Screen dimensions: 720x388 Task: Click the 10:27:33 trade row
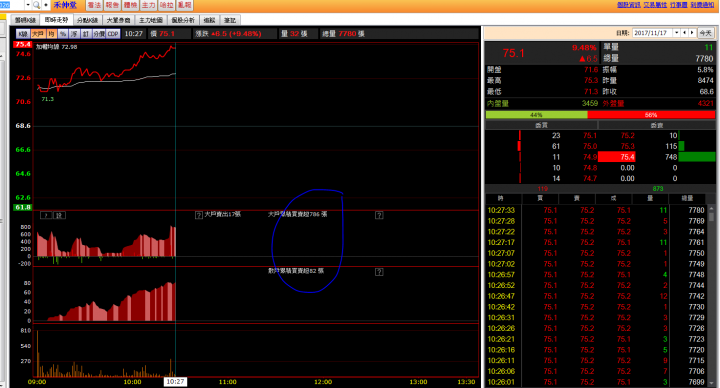point(596,210)
